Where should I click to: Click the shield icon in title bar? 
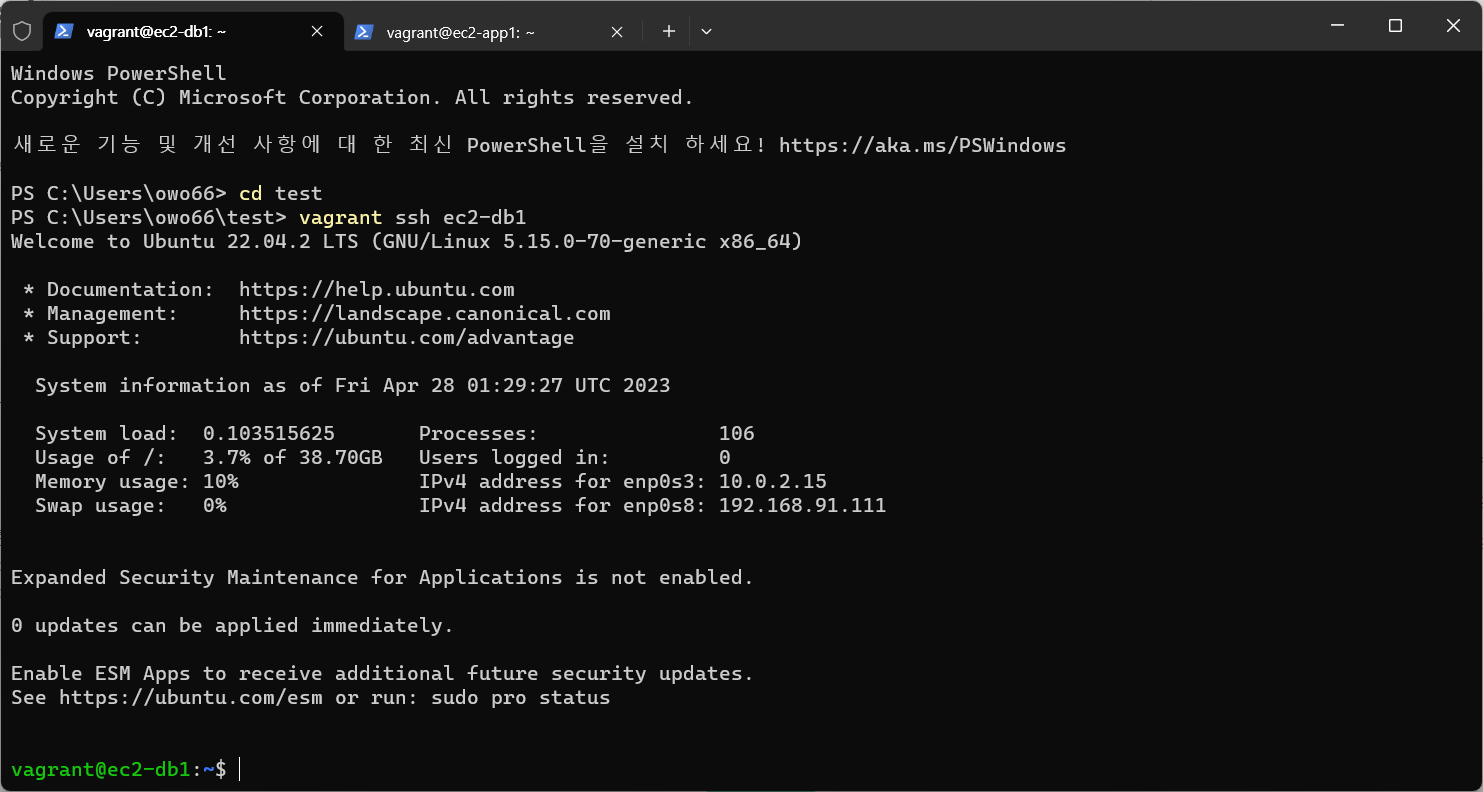(x=21, y=31)
